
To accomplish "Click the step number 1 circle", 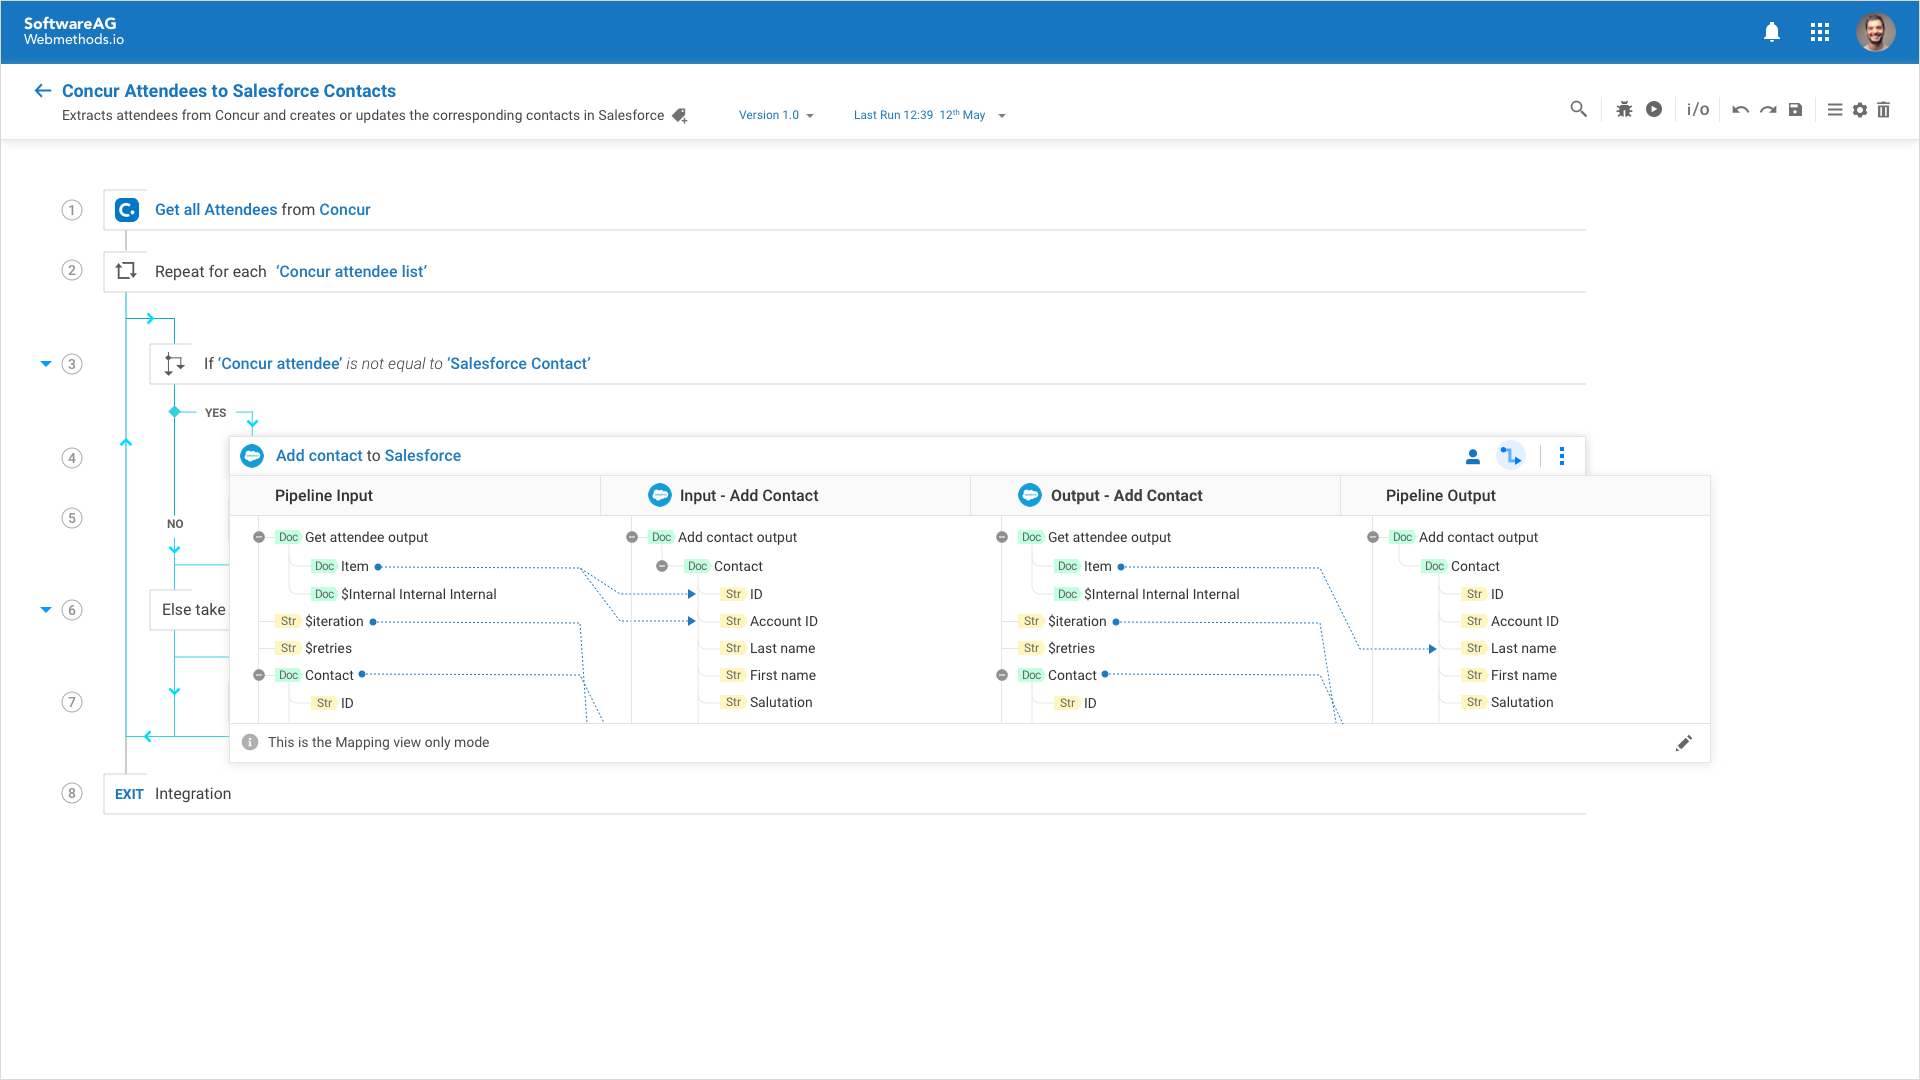I will (x=72, y=210).
